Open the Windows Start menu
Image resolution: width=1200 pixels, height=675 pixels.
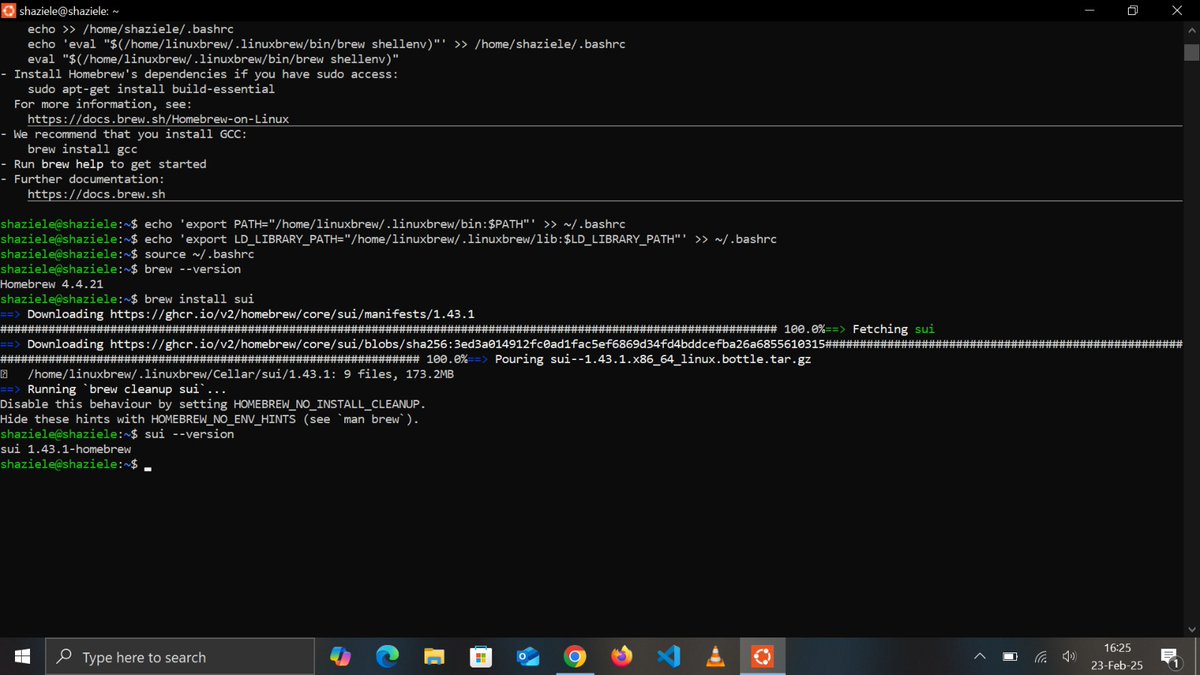22,657
